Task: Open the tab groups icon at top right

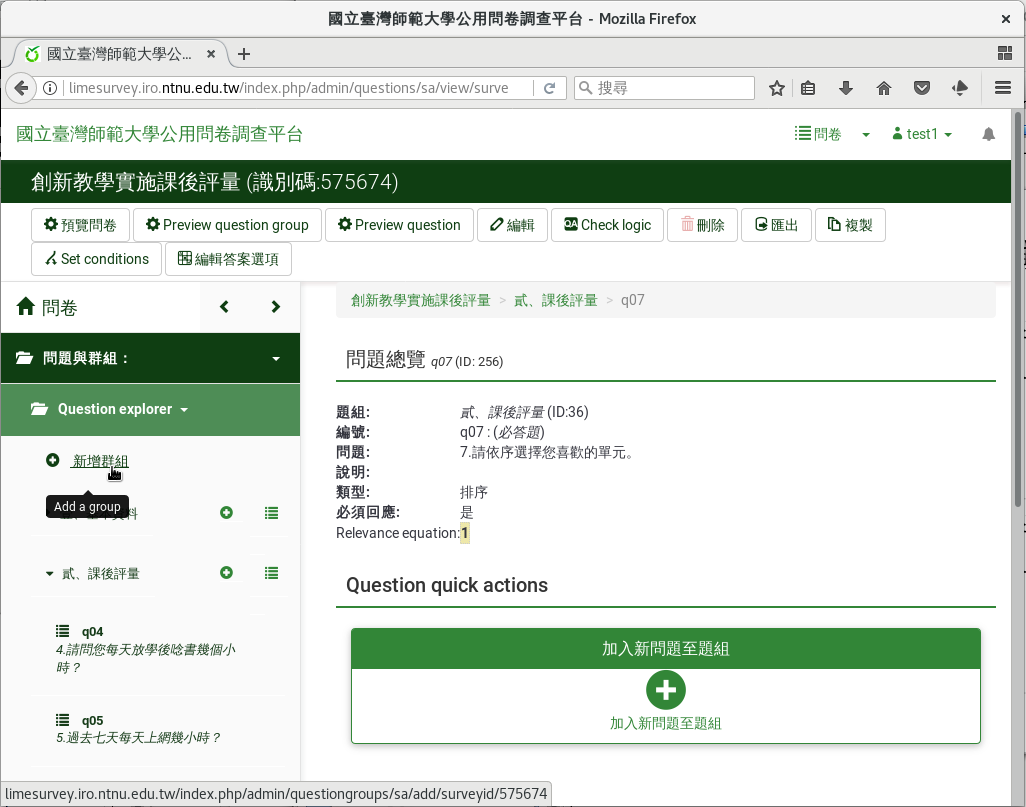Action: click(1005, 54)
